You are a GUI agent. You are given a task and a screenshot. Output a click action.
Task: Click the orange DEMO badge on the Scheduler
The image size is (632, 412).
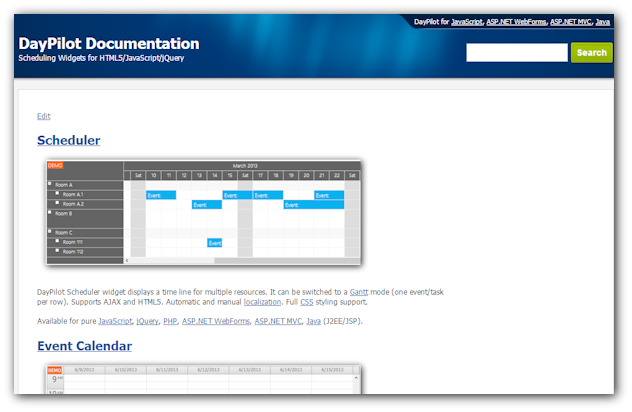[55, 165]
